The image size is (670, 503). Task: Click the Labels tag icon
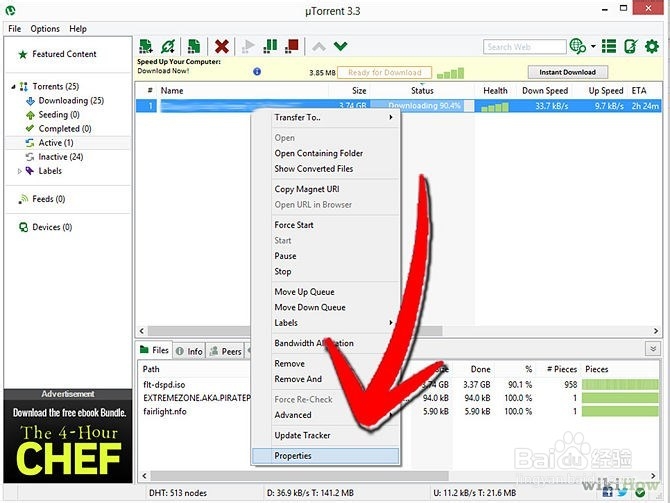pos(29,171)
